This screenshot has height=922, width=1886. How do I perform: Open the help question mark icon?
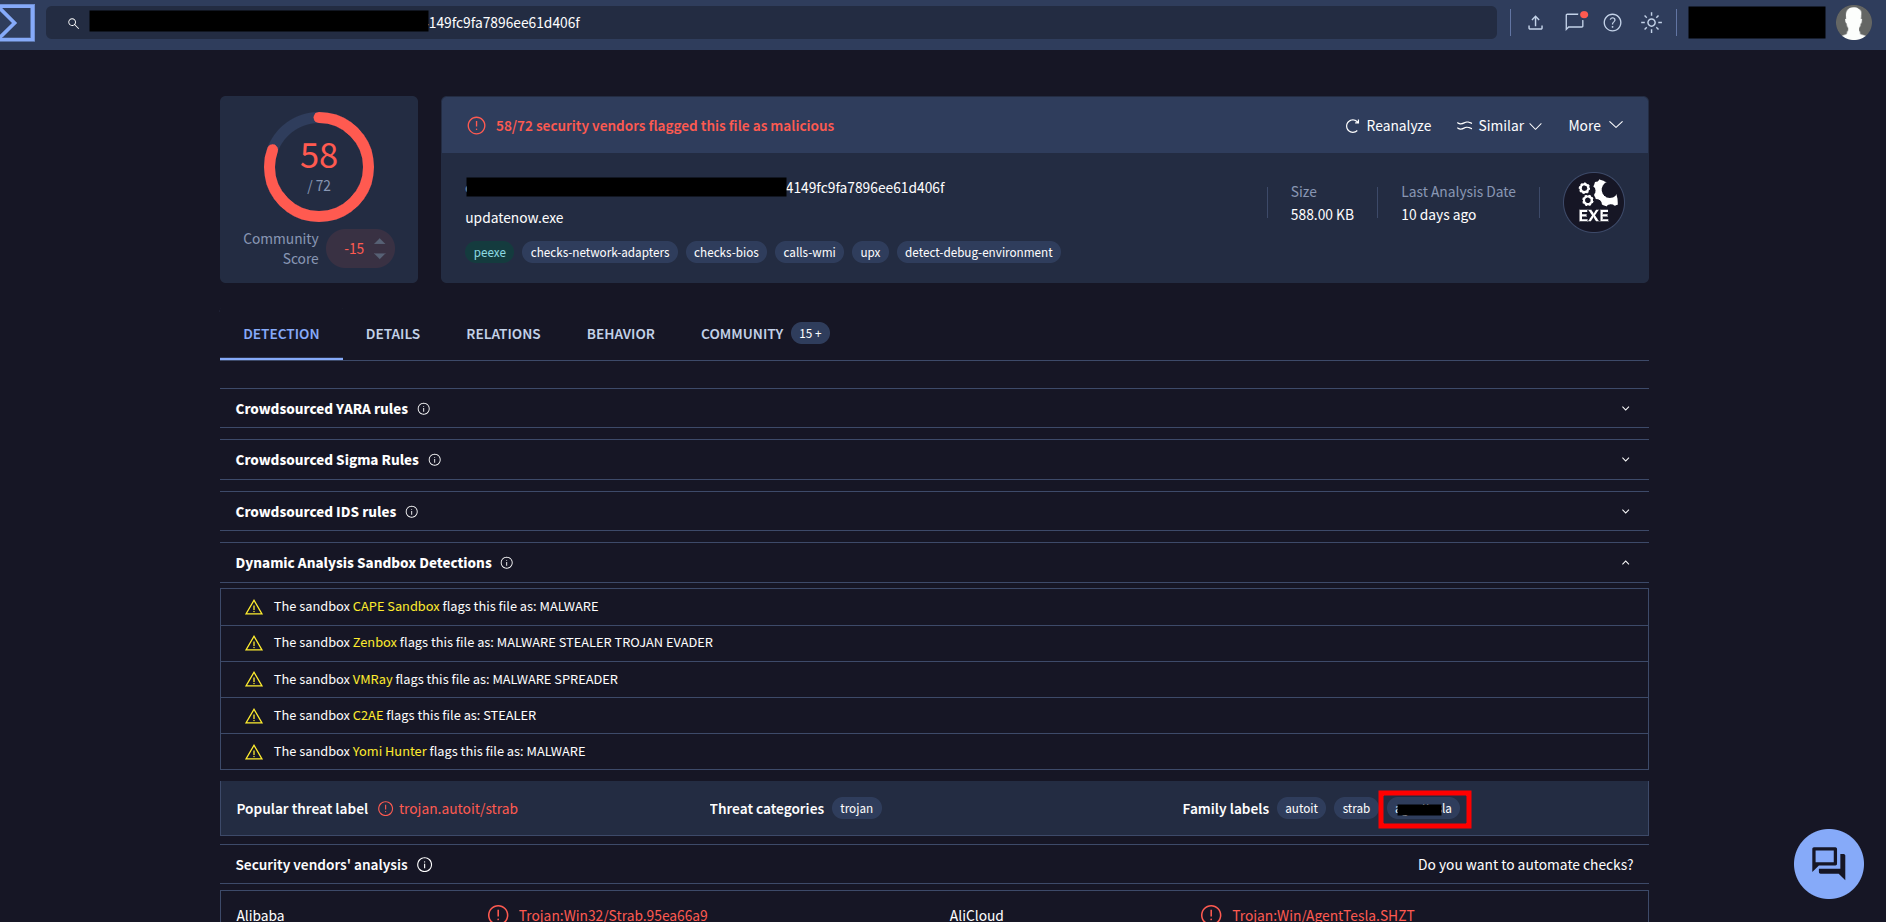[1612, 23]
